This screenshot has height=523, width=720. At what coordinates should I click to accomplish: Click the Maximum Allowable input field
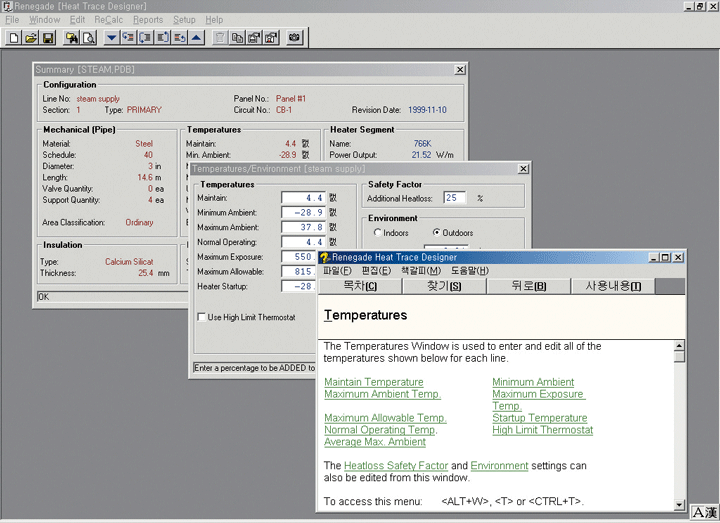pyautogui.click(x=299, y=271)
